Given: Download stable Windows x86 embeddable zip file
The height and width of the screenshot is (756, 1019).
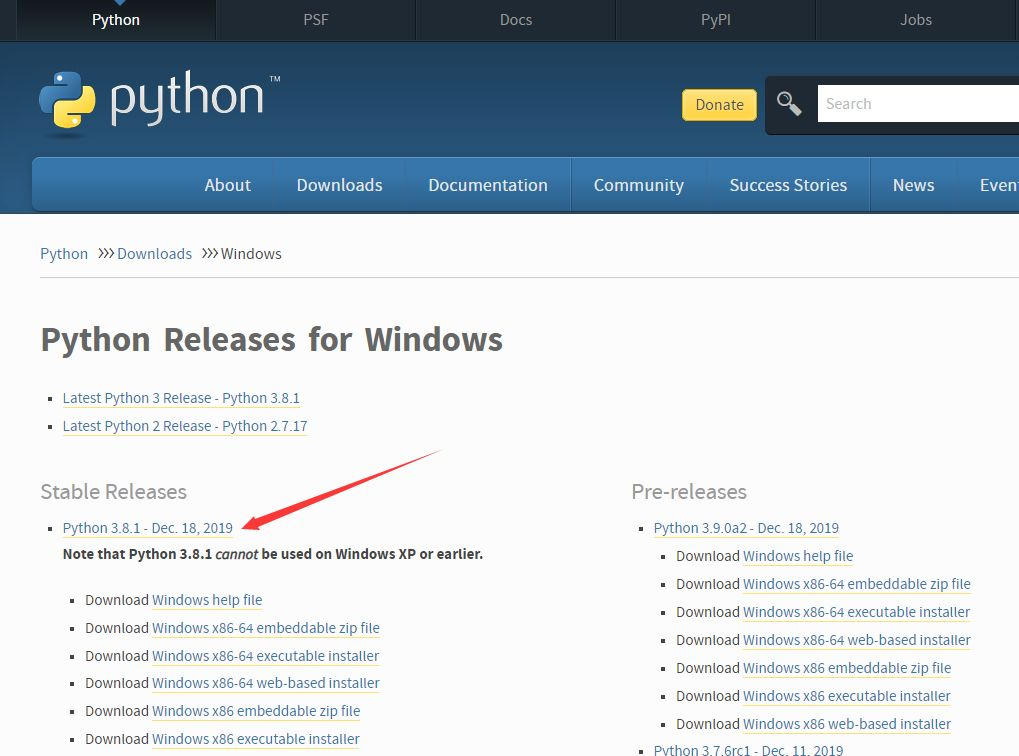Looking at the screenshot, I should [256, 711].
